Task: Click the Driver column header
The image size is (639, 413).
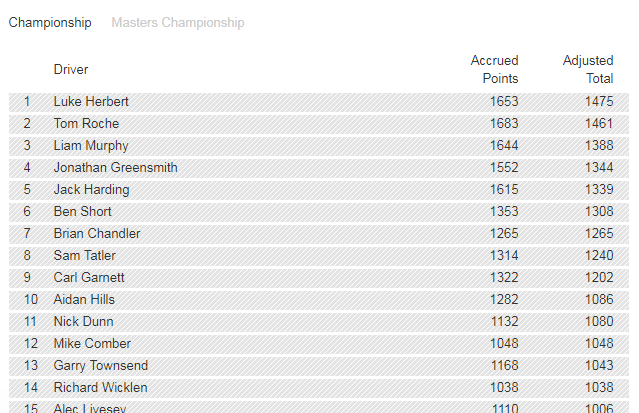Action: point(71,70)
